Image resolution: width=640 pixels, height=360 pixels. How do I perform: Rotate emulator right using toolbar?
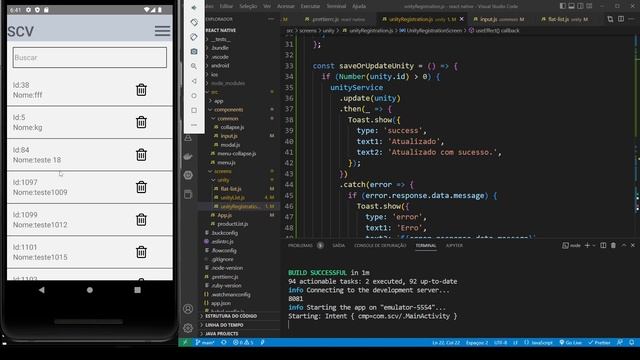[x=194, y=37]
